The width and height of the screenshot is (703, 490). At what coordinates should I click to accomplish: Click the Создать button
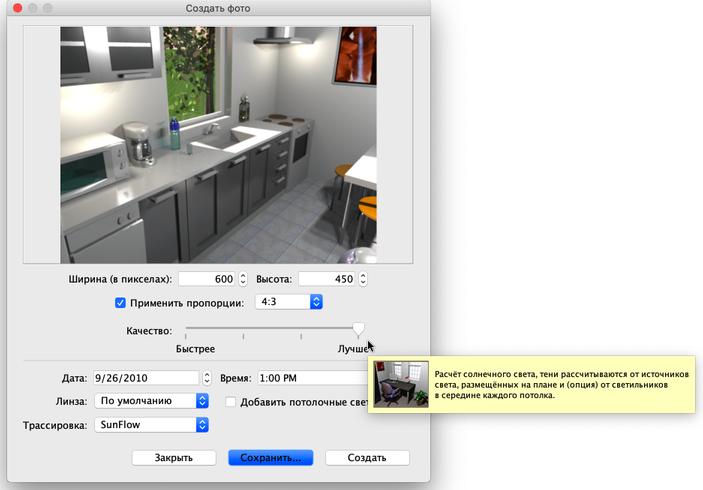367,458
